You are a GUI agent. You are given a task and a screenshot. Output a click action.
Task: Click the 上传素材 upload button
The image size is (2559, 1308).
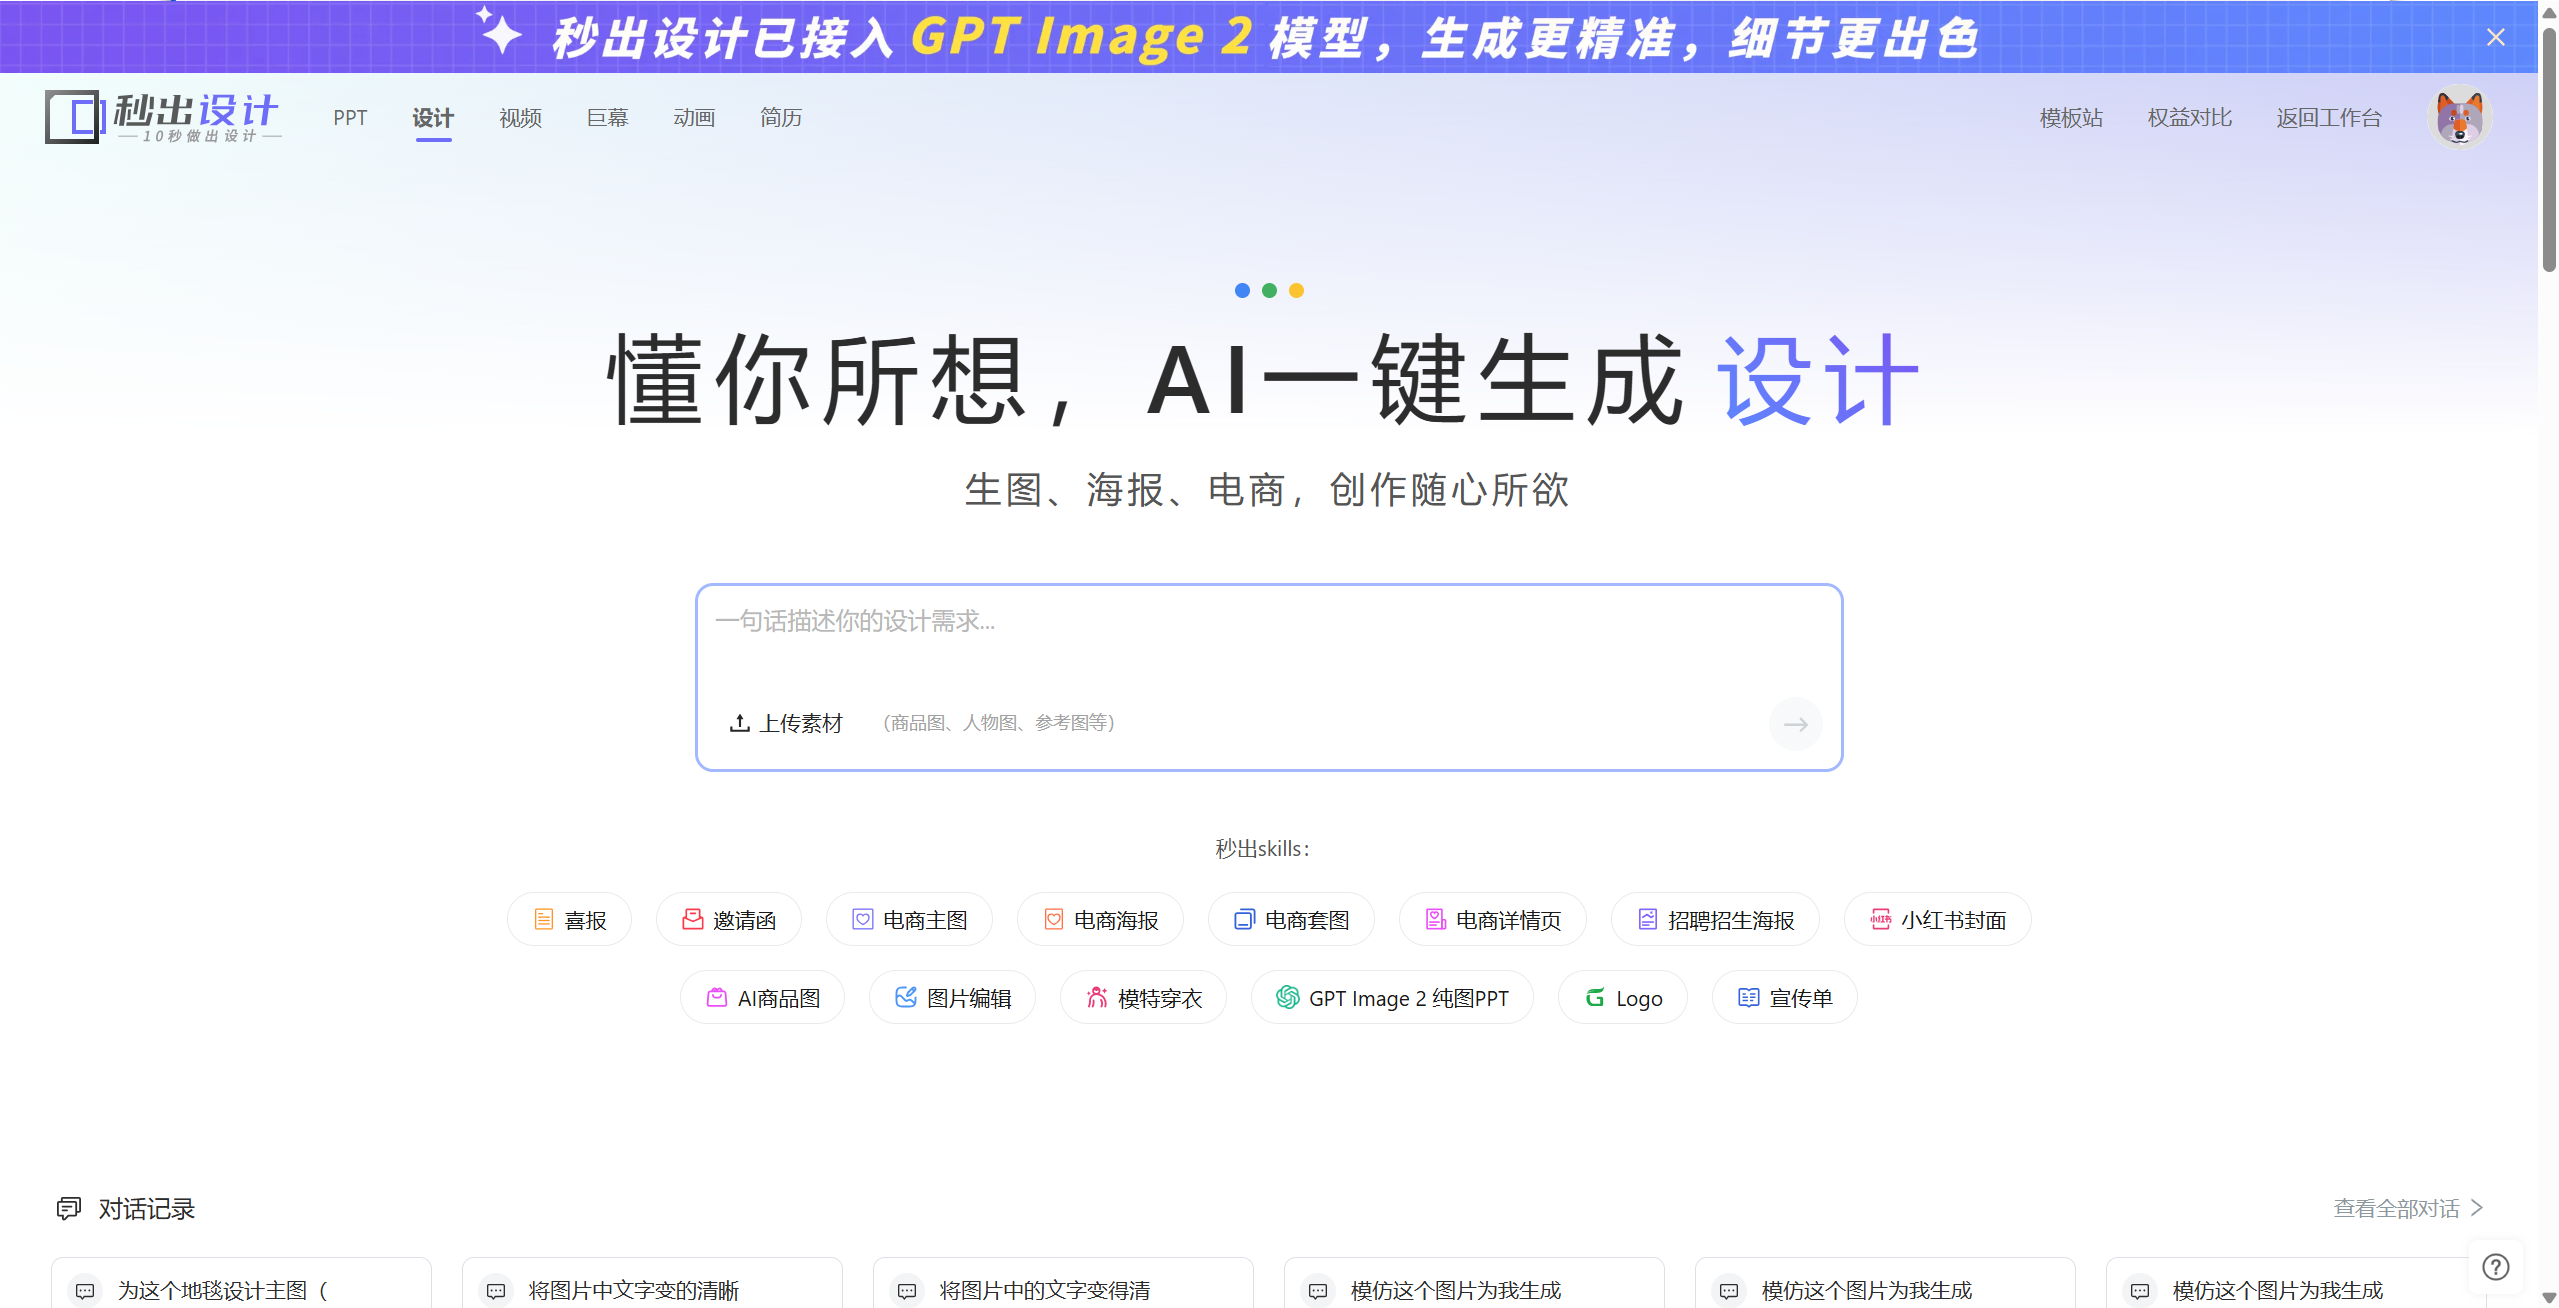click(x=786, y=723)
